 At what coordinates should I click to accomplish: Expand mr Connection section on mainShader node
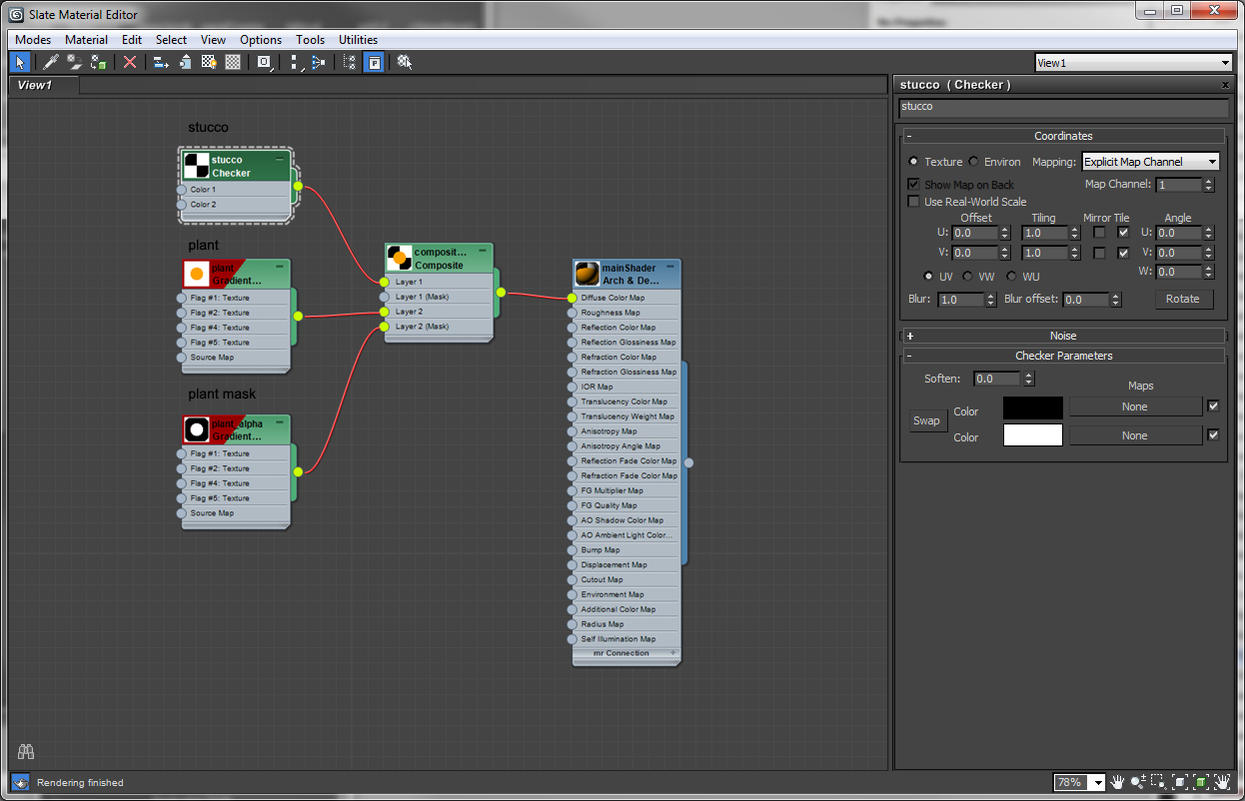click(x=672, y=653)
